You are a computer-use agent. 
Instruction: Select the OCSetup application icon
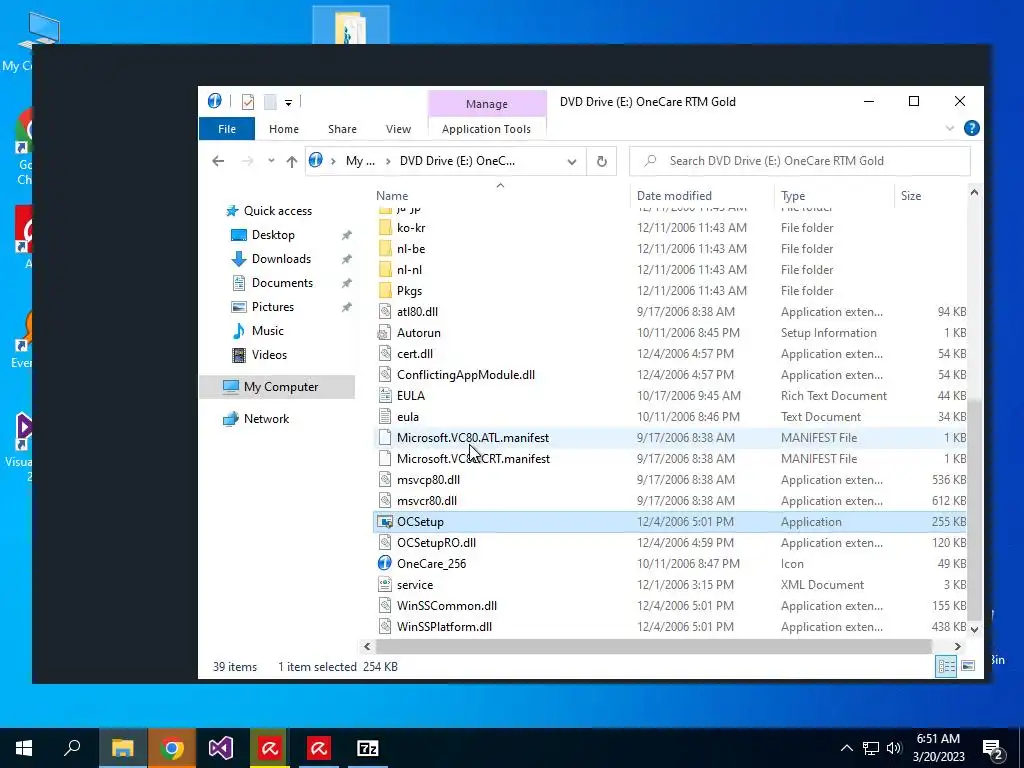point(385,522)
